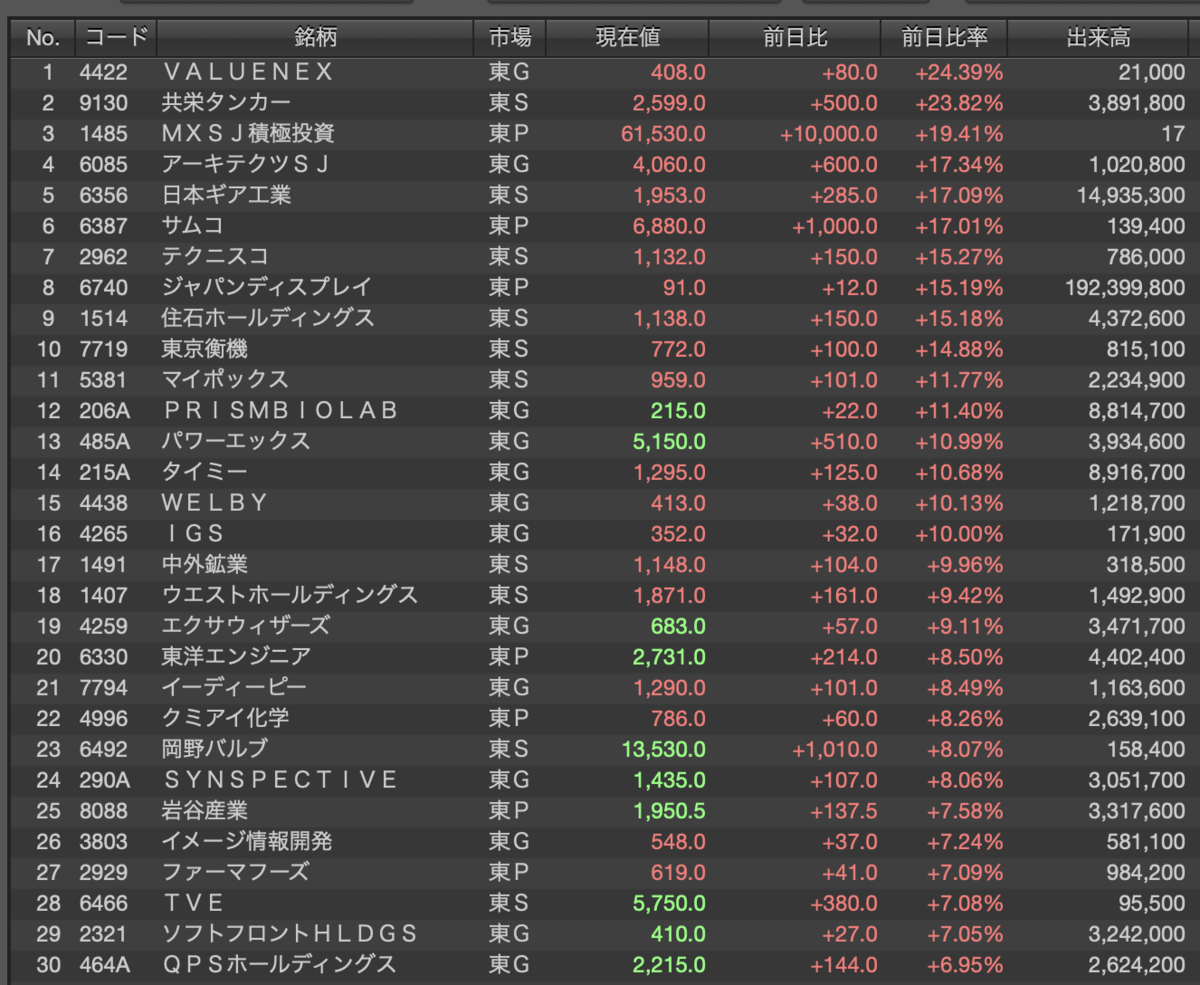
Task: Select パワーエックス stock name
Action: click(236, 441)
